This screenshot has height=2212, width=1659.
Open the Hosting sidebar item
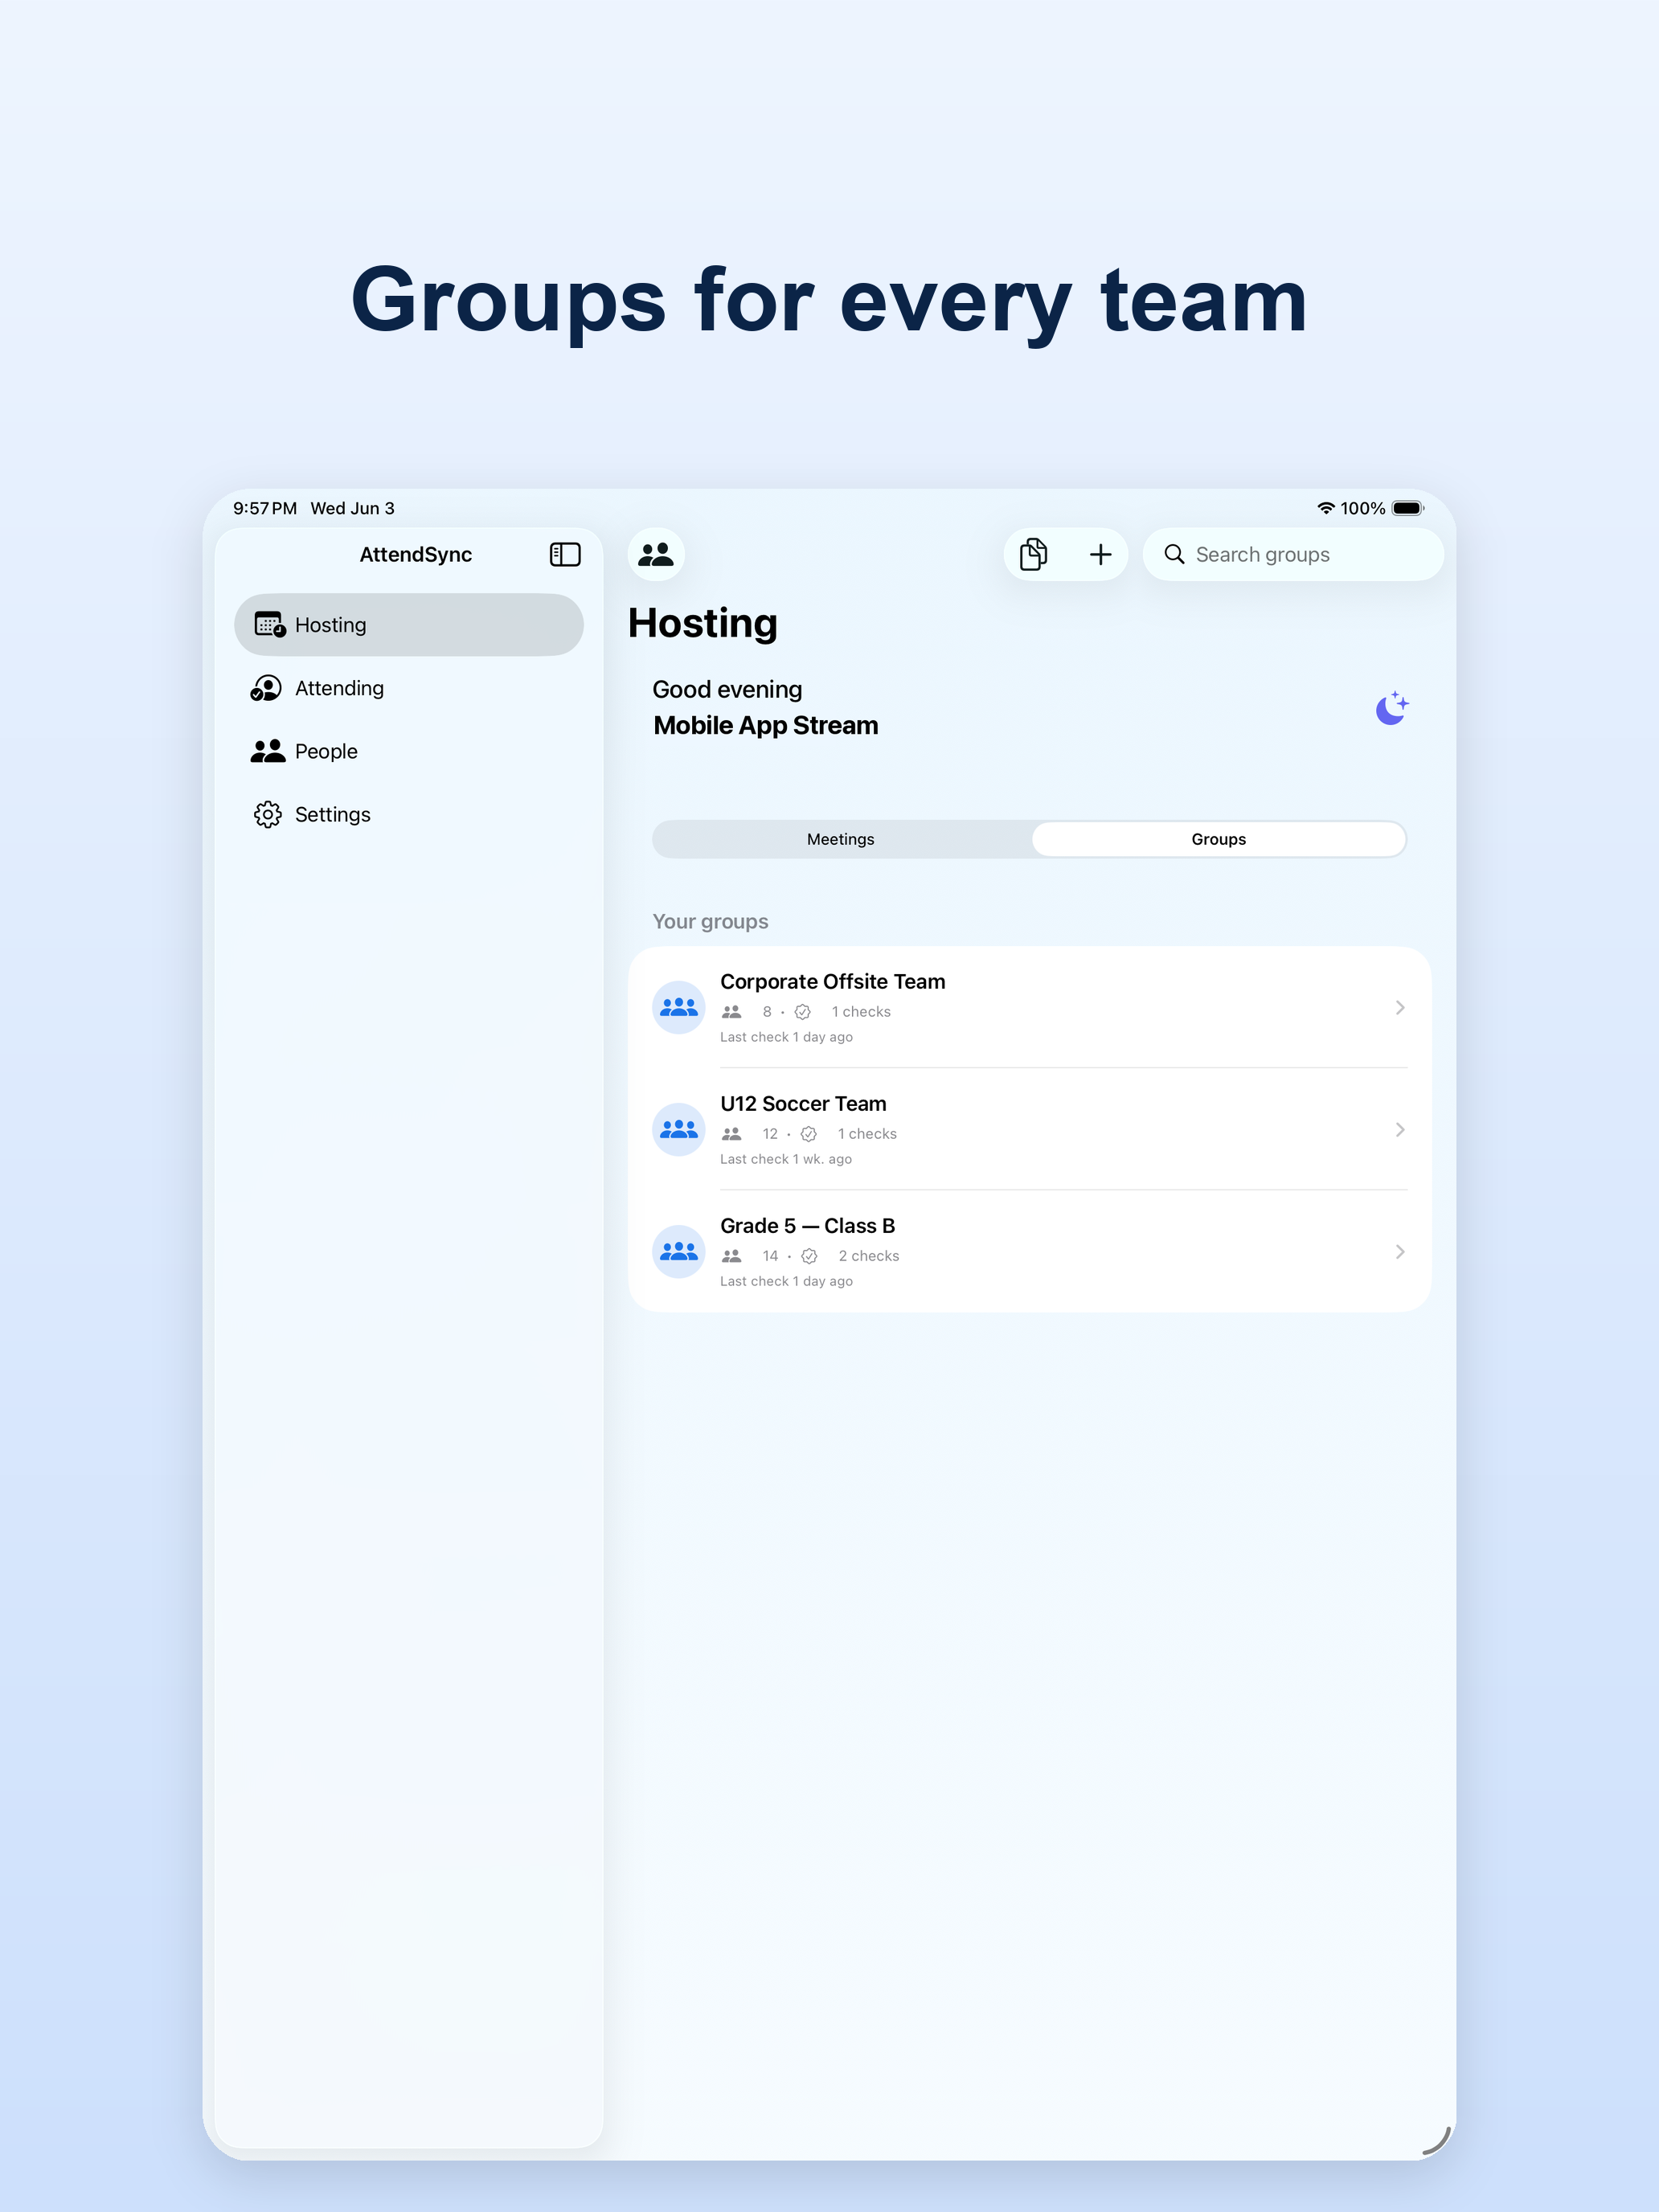(409, 625)
